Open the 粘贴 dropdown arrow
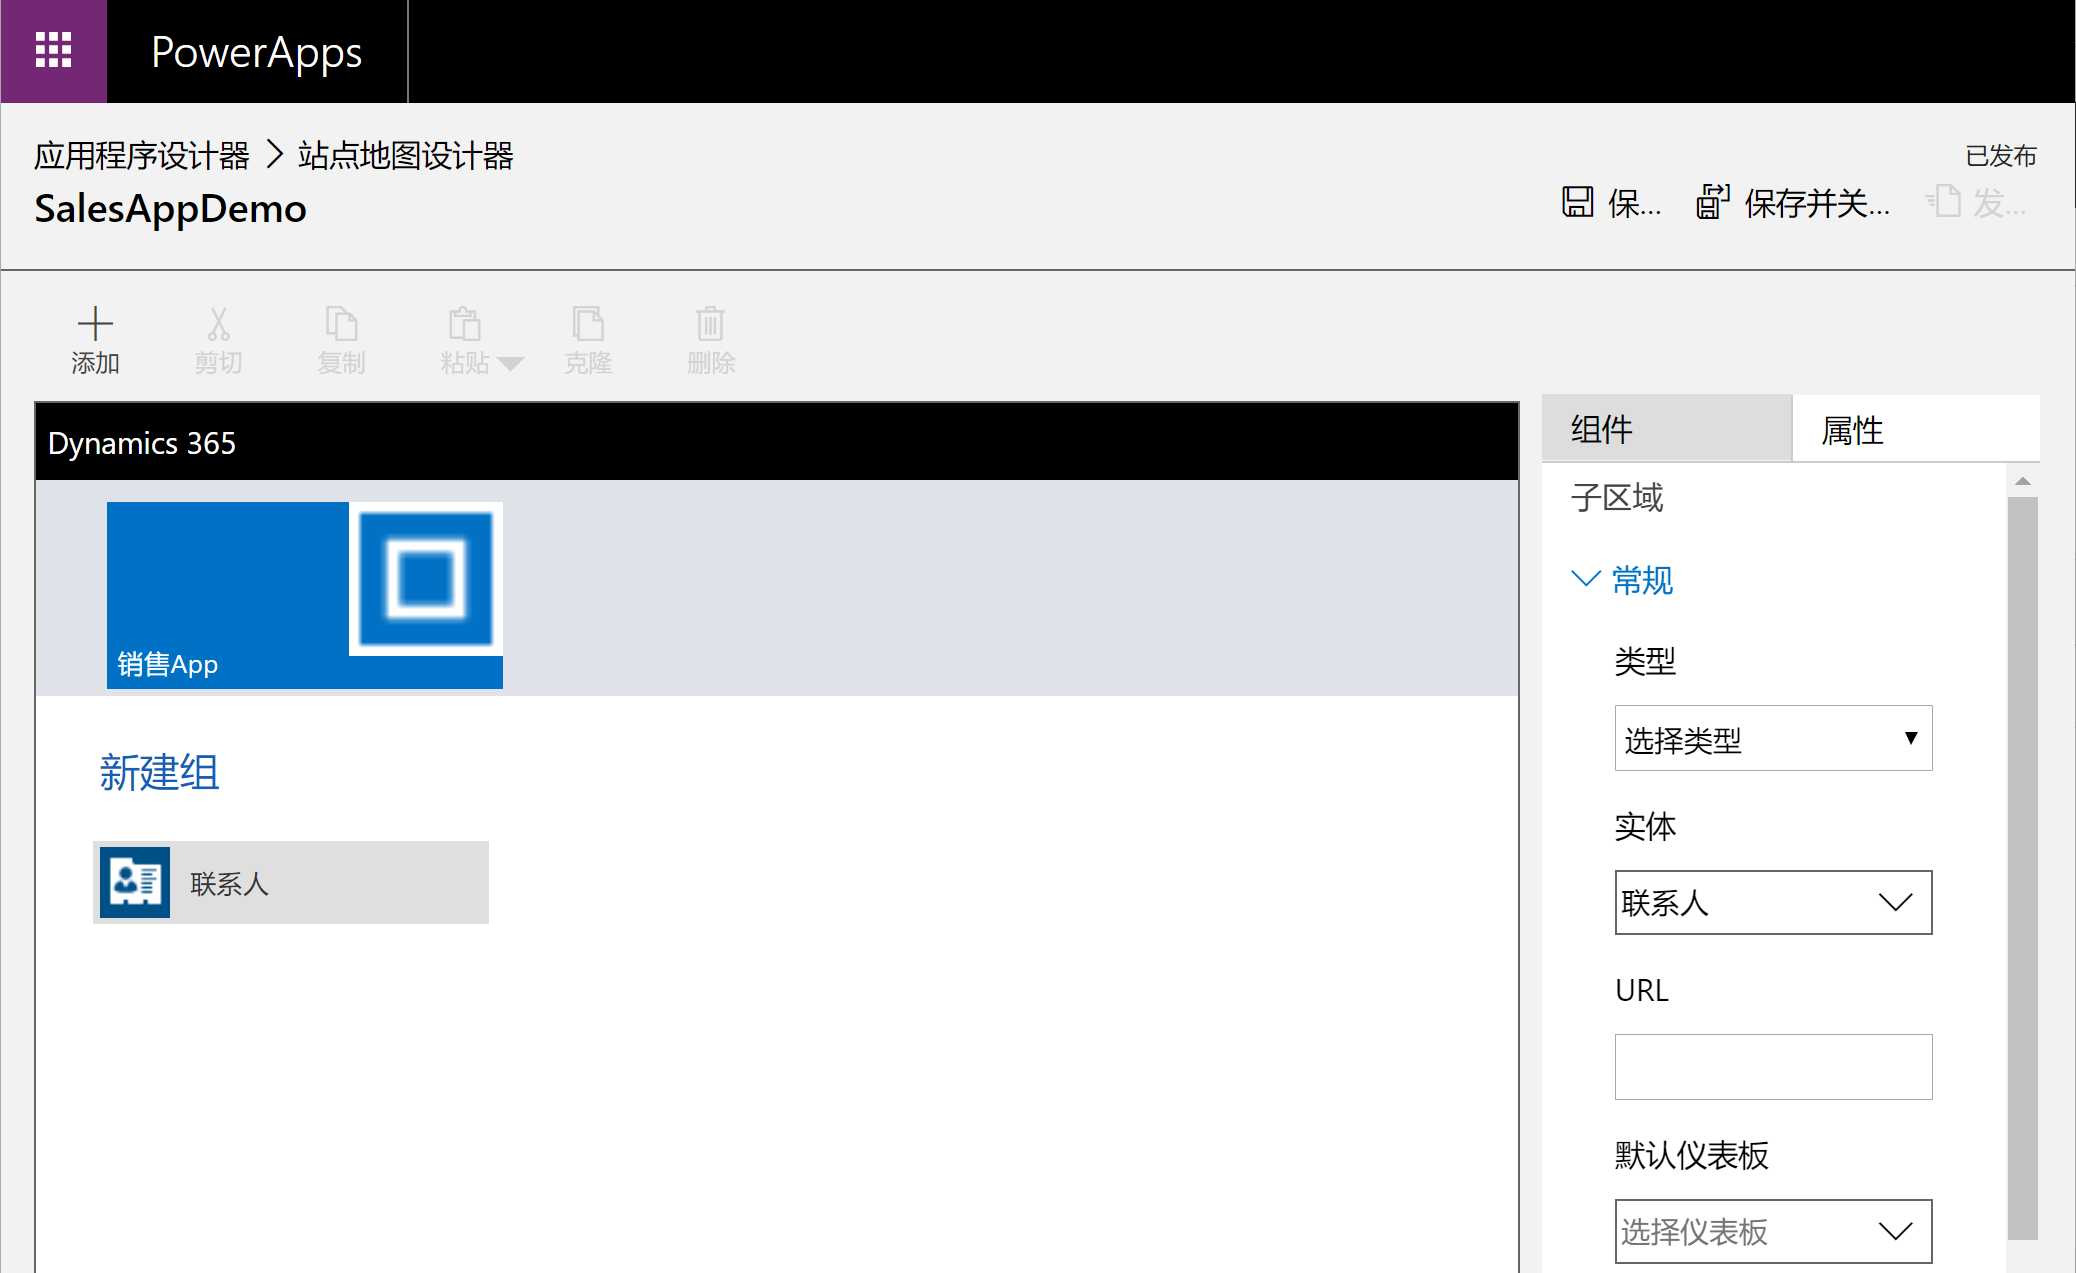This screenshot has width=2076, height=1273. click(x=510, y=363)
